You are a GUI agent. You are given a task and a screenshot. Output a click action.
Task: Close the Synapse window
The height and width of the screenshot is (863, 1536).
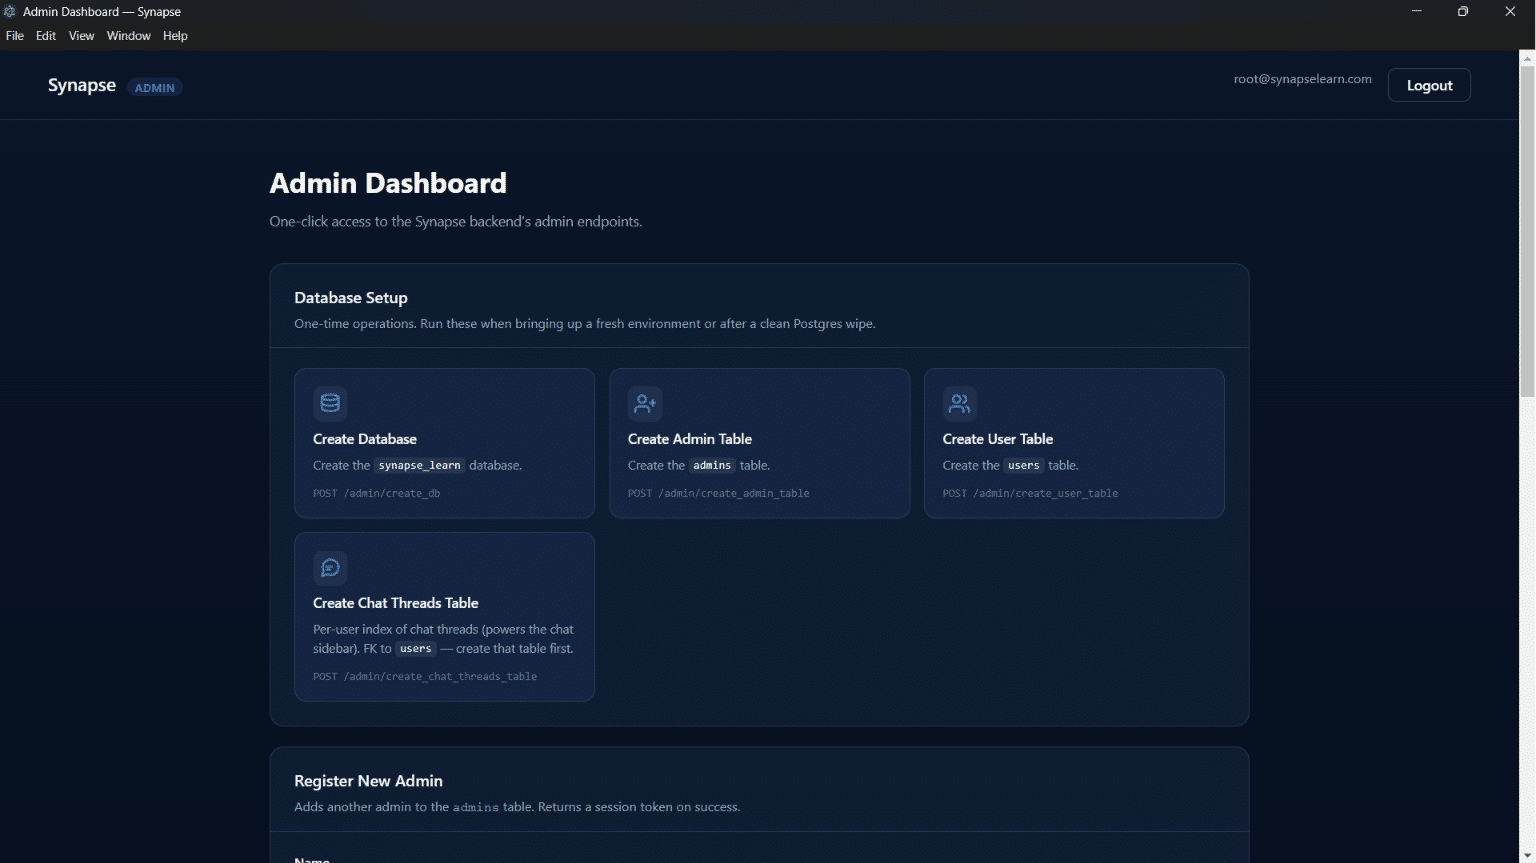click(1510, 12)
